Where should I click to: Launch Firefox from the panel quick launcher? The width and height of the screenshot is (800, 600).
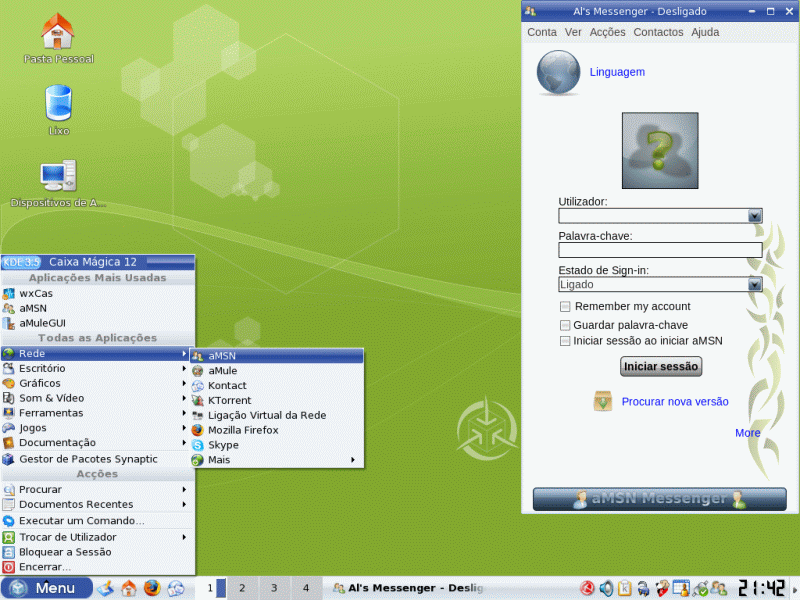point(152,588)
